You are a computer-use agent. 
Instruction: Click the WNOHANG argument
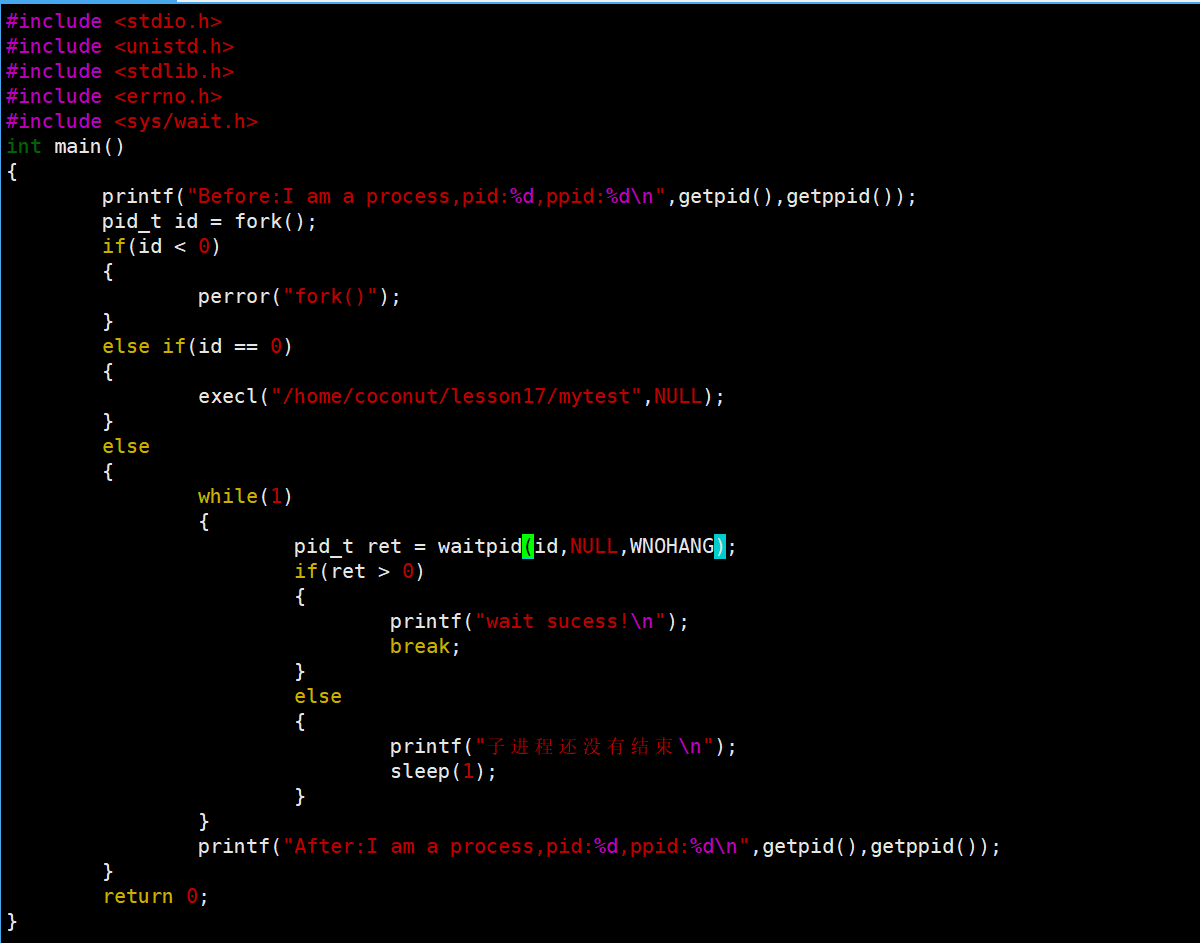tap(672, 546)
